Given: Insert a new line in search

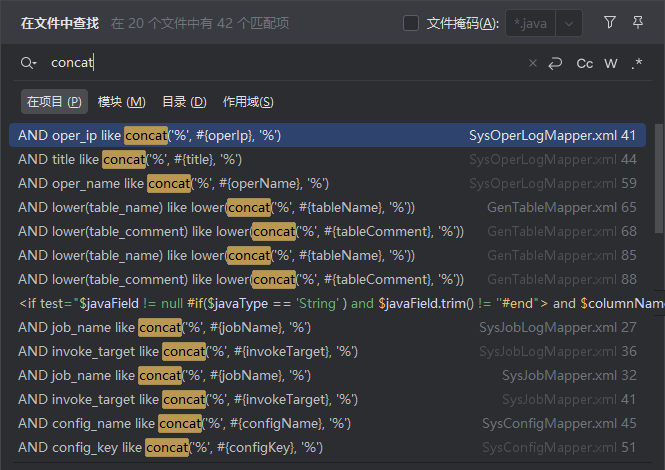Looking at the screenshot, I should (555, 64).
